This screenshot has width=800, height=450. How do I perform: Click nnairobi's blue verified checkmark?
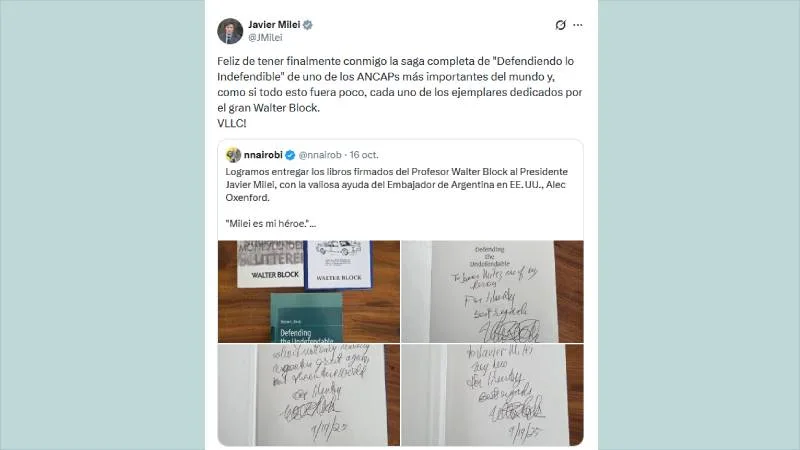point(290,155)
